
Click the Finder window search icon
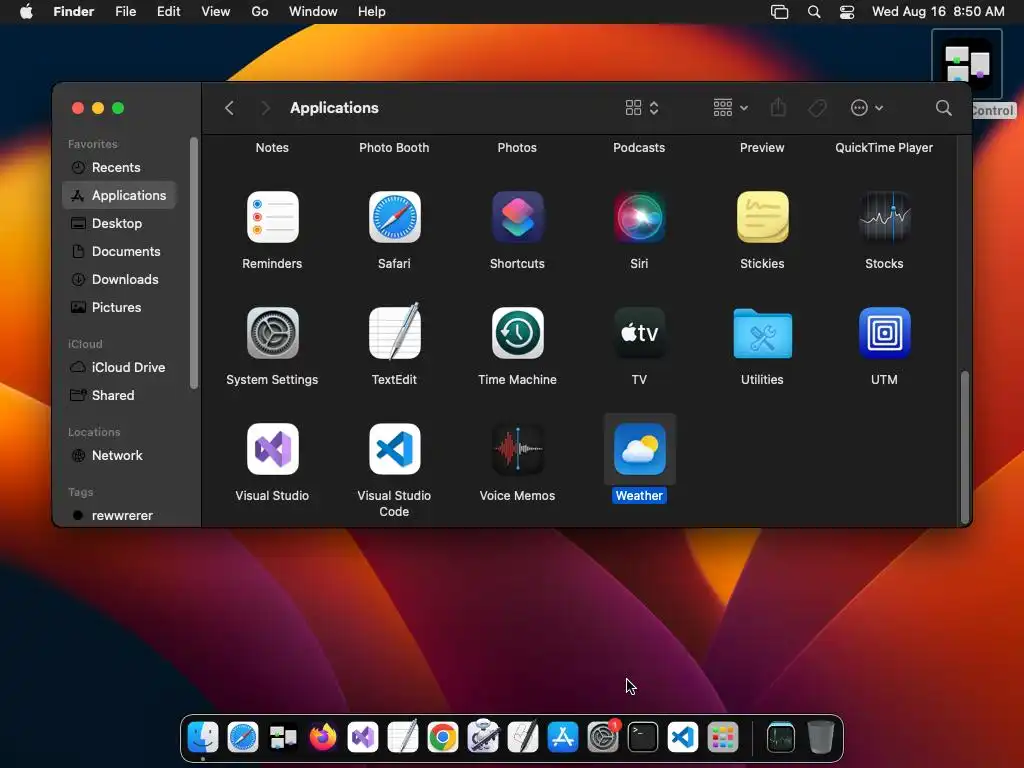click(x=944, y=108)
